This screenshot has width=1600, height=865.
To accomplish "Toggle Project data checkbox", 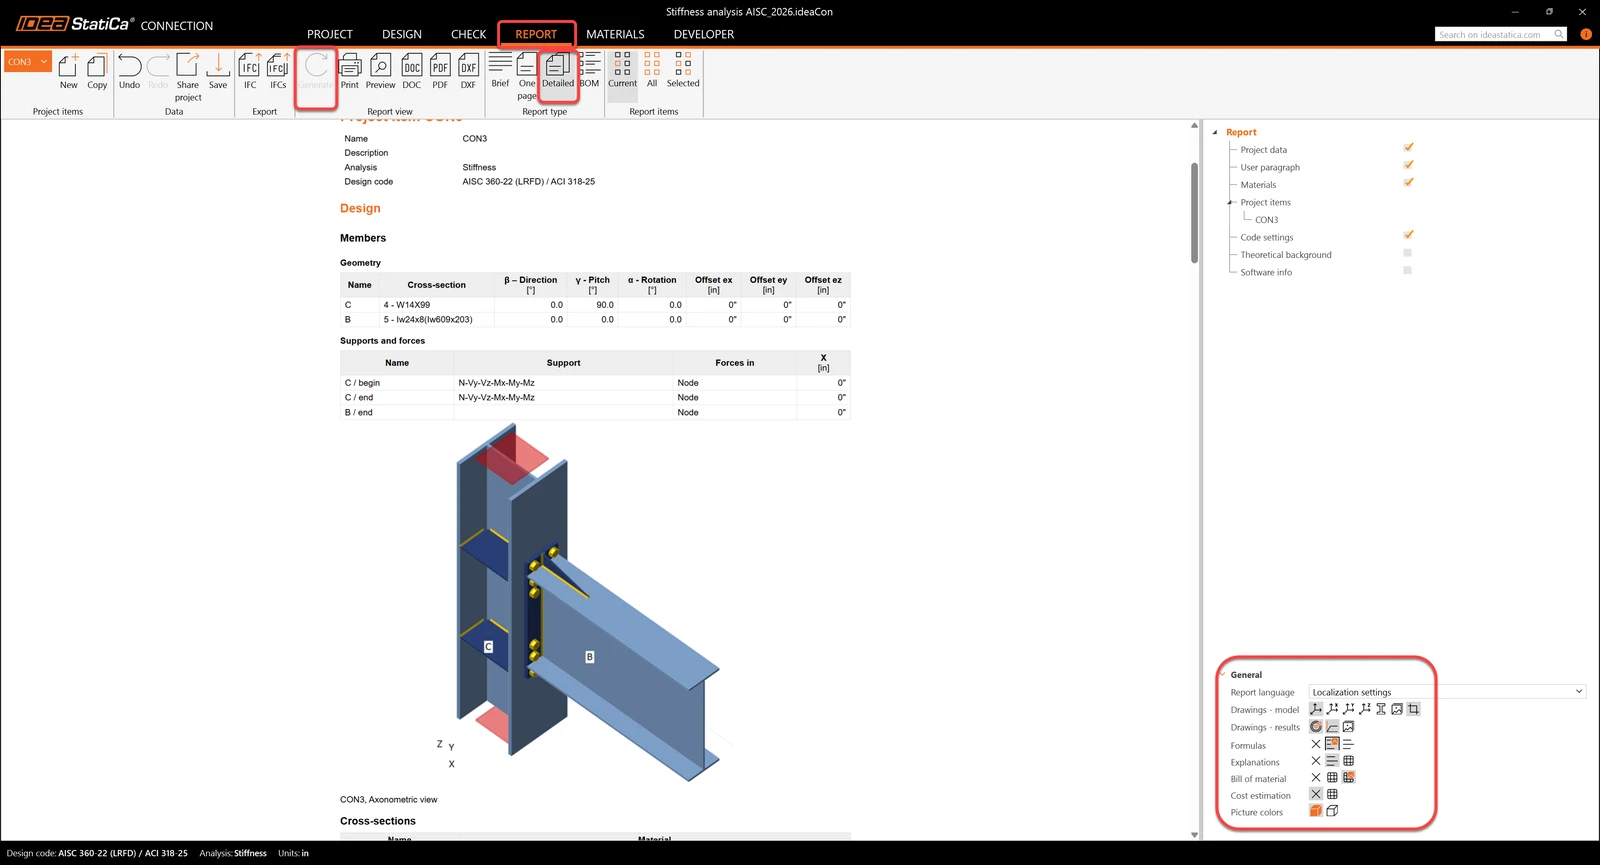I will [x=1408, y=148].
